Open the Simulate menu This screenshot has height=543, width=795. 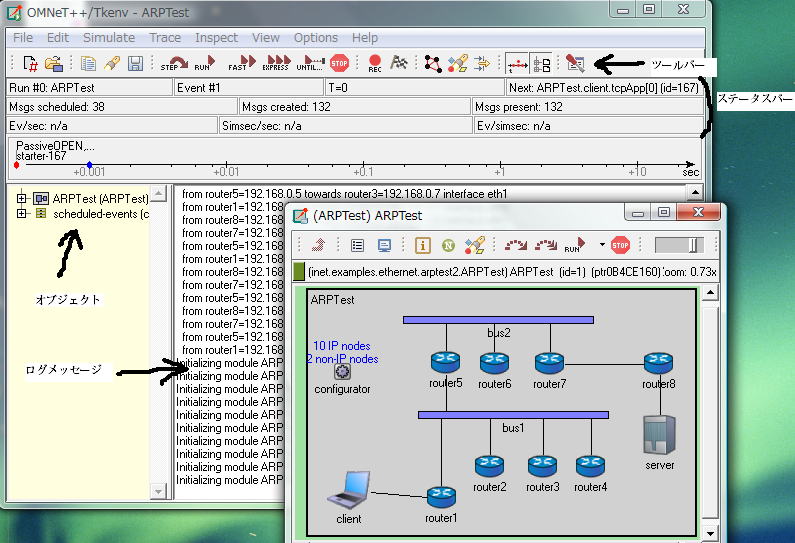point(109,38)
